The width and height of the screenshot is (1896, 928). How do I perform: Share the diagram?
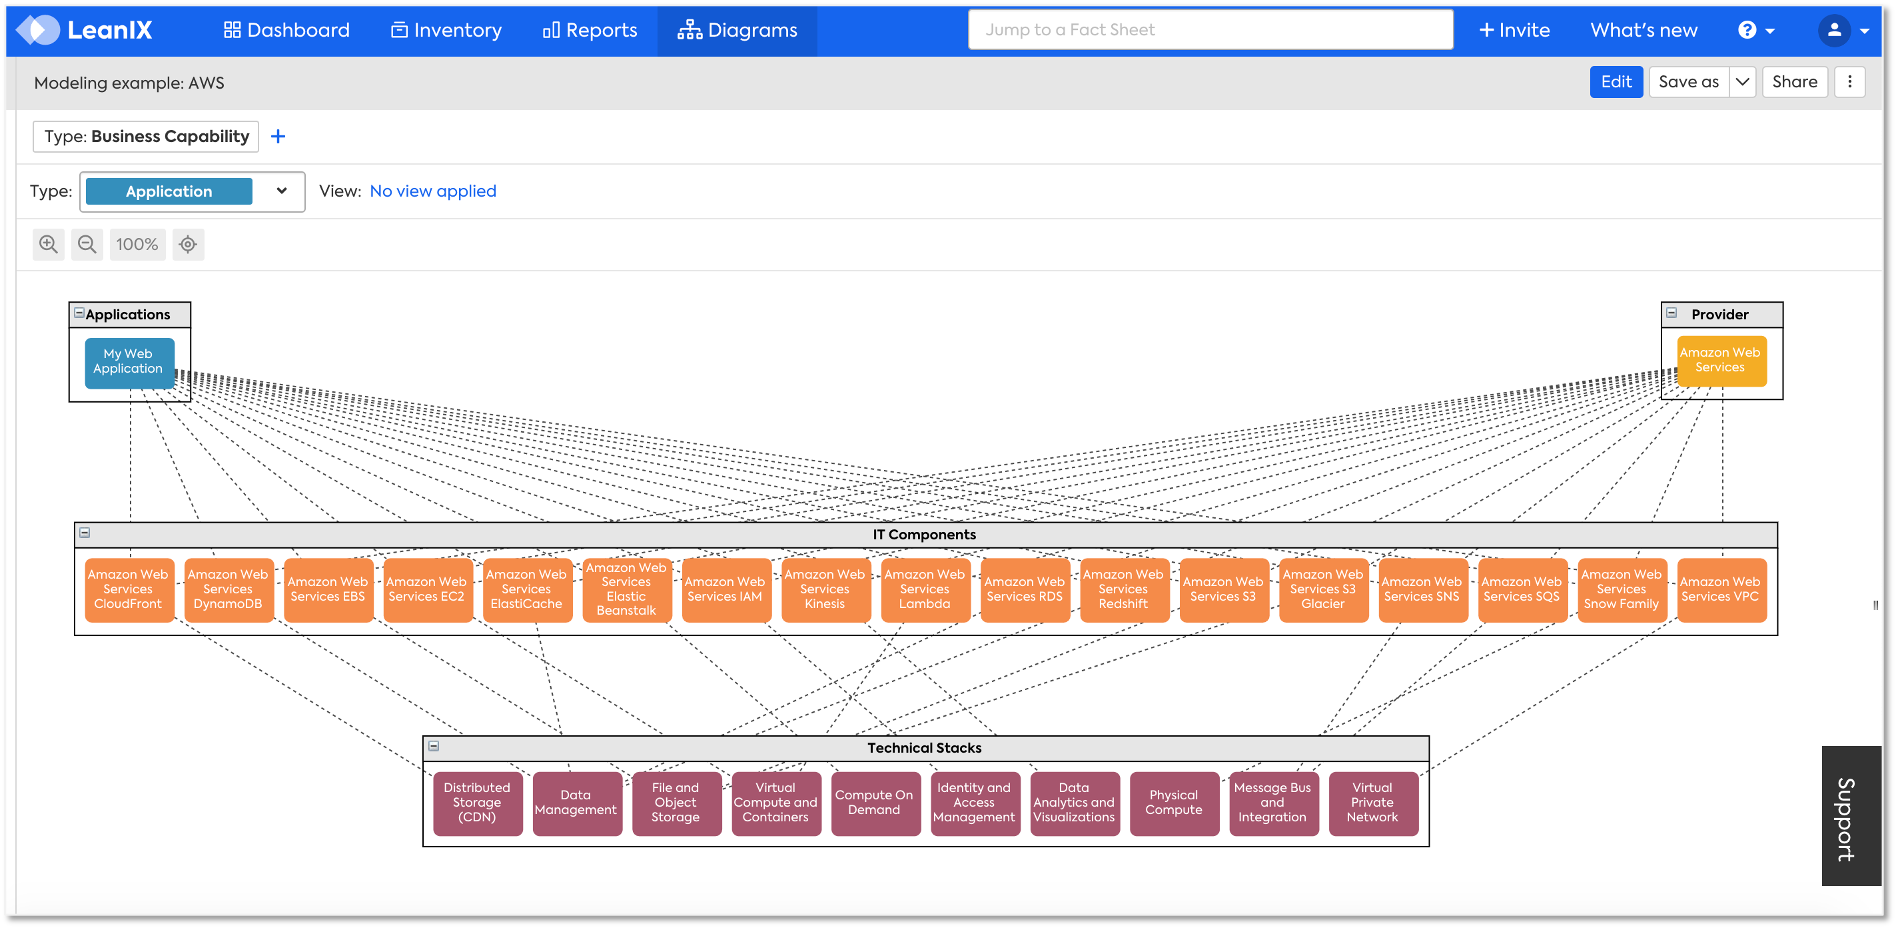[x=1795, y=82]
